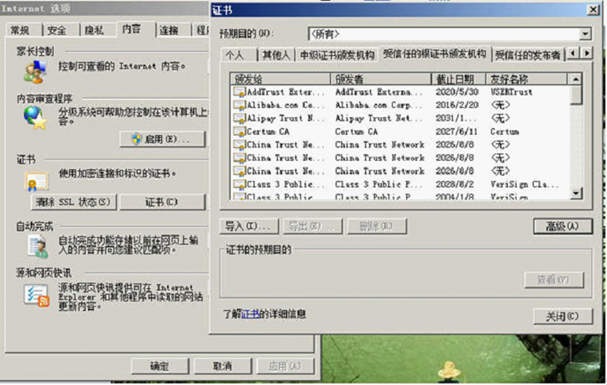This screenshot has width=607, height=385.
Task: Open the 受信任的发布者 tab
Action: (x=528, y=55)
